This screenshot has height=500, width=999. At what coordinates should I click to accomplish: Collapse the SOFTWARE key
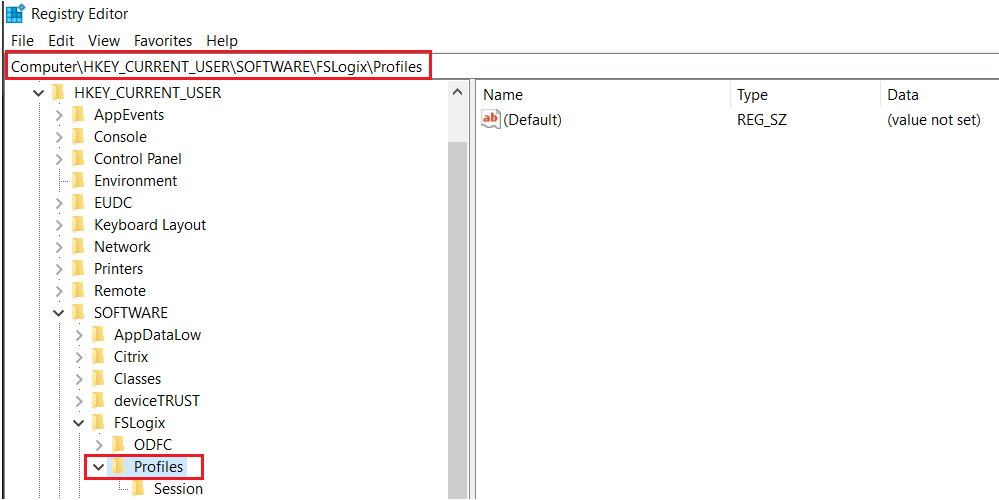59,313
